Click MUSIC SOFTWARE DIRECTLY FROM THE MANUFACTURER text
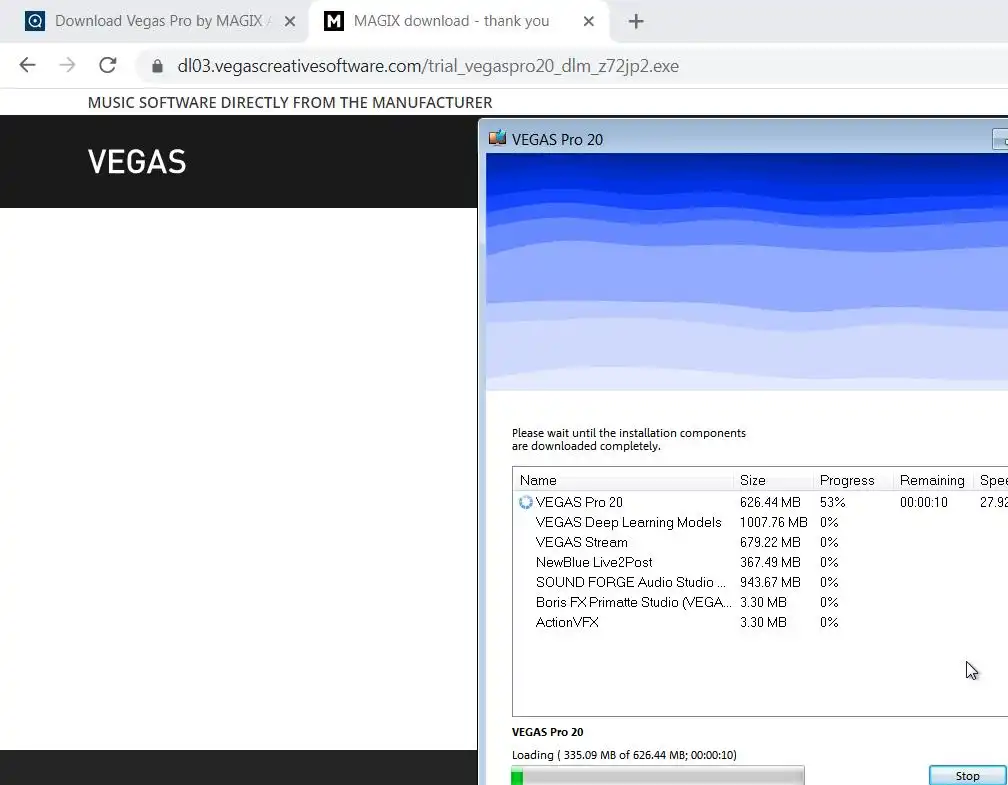 pos(290,102)
